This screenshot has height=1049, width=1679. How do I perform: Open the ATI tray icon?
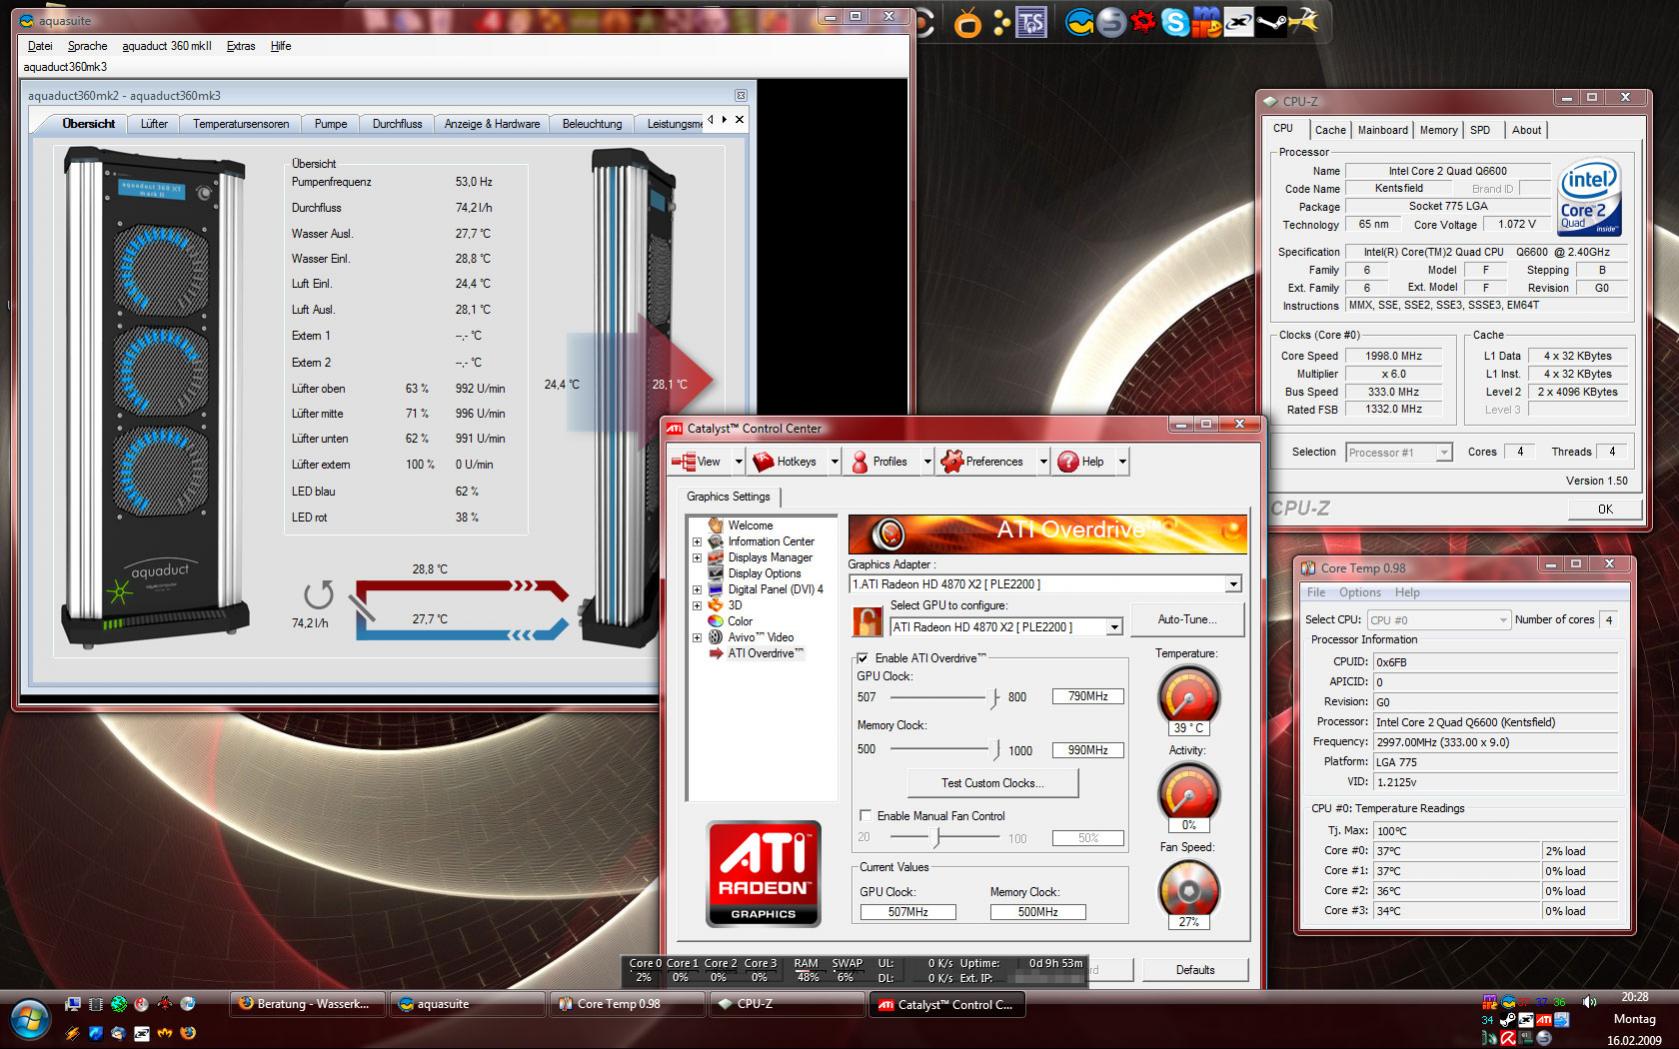[1544, 1020]
